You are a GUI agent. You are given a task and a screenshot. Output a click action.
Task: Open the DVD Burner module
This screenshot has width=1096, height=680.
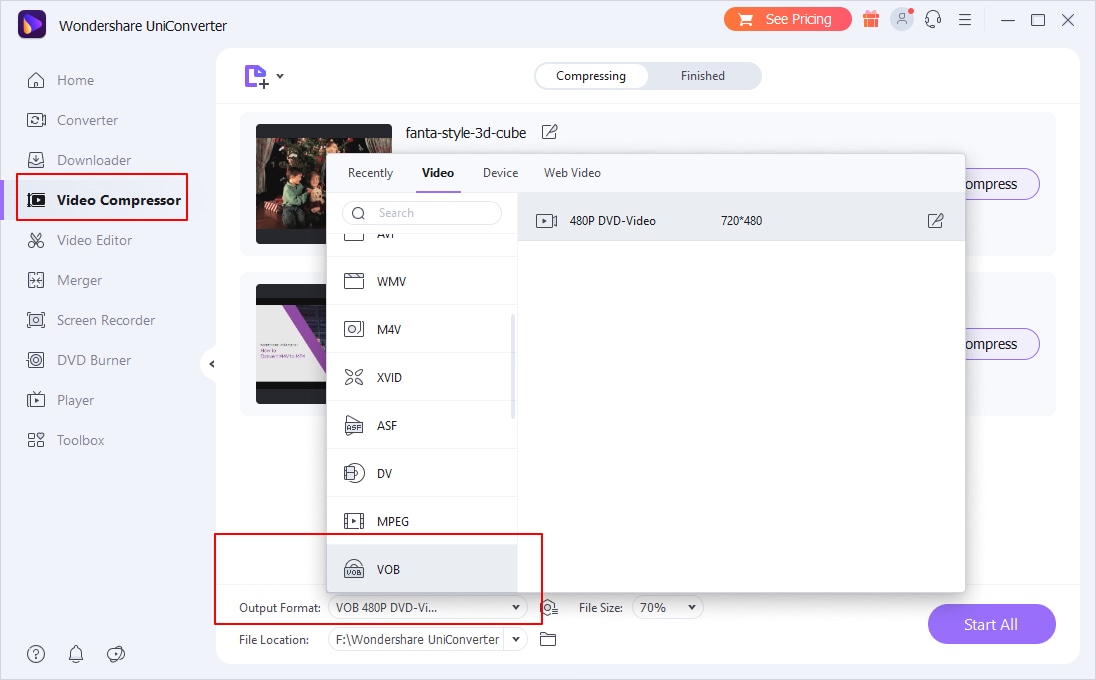pyautogui.click(x=78, y=361)
